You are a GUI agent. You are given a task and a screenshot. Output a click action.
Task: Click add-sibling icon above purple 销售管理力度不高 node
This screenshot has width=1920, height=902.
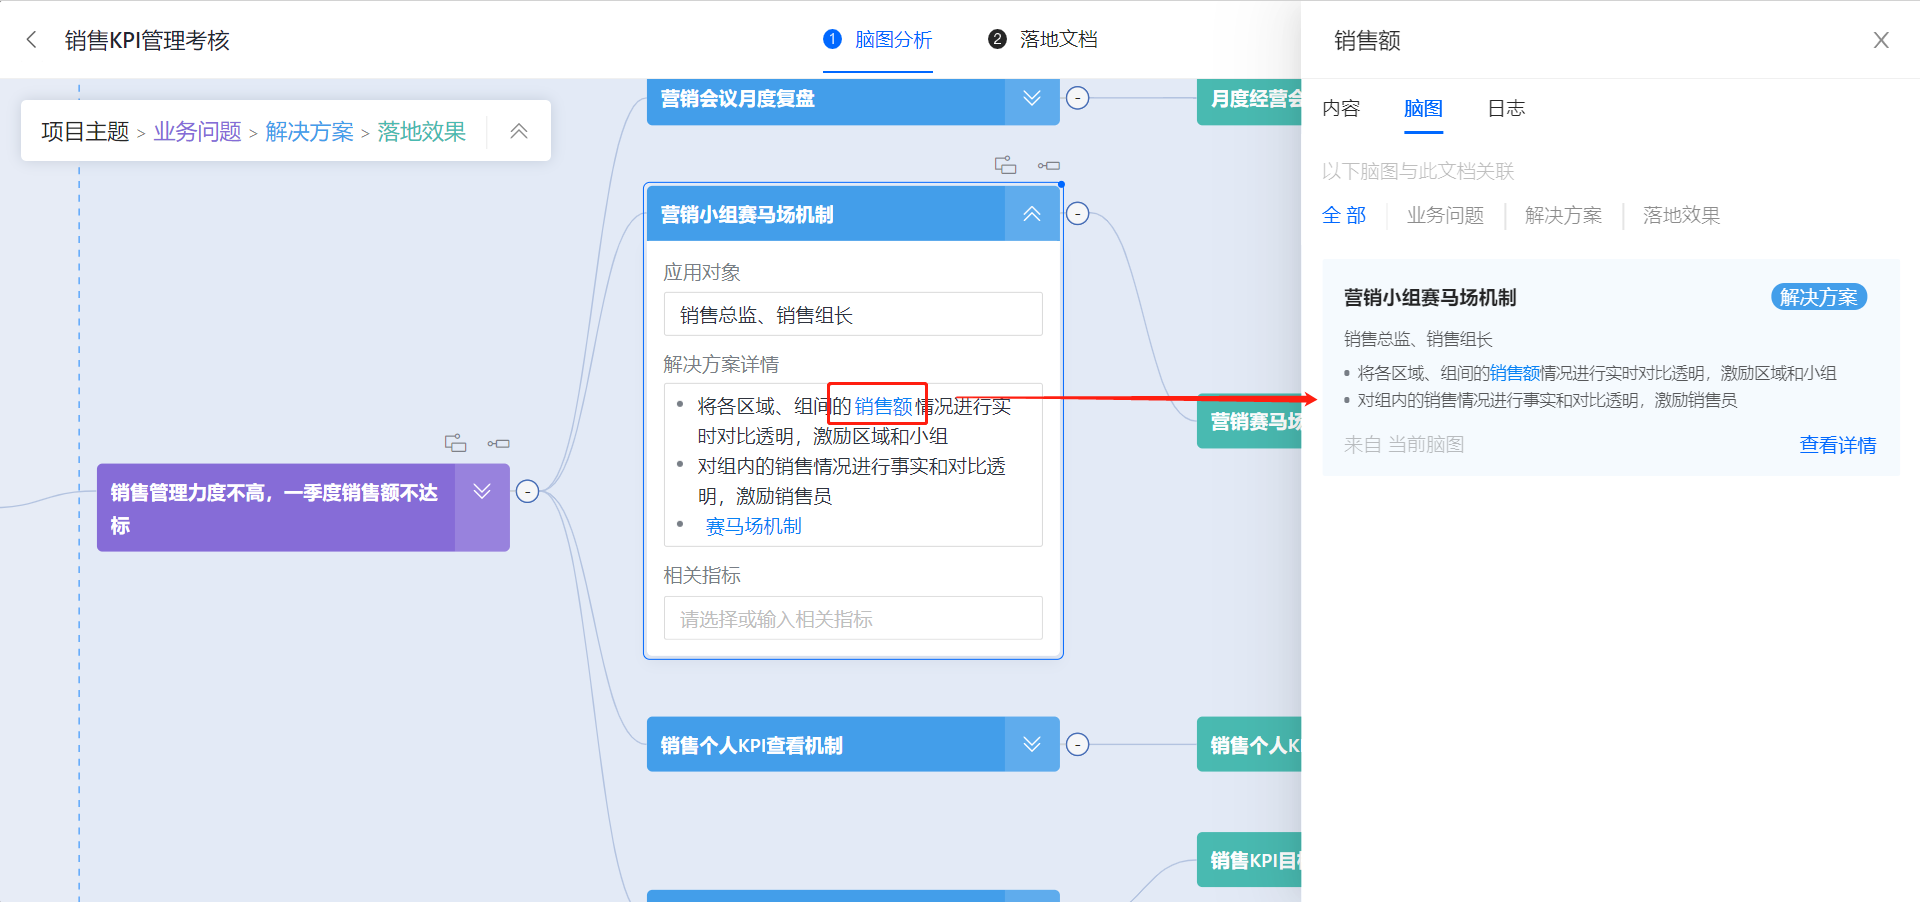click(x=499, y=443)
